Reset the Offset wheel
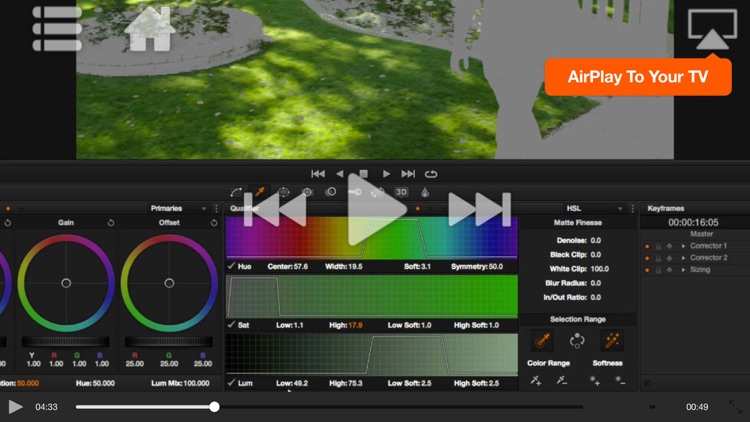Image resolution: width=750 pixels, height=422 pixels. [x=214, y=222]
